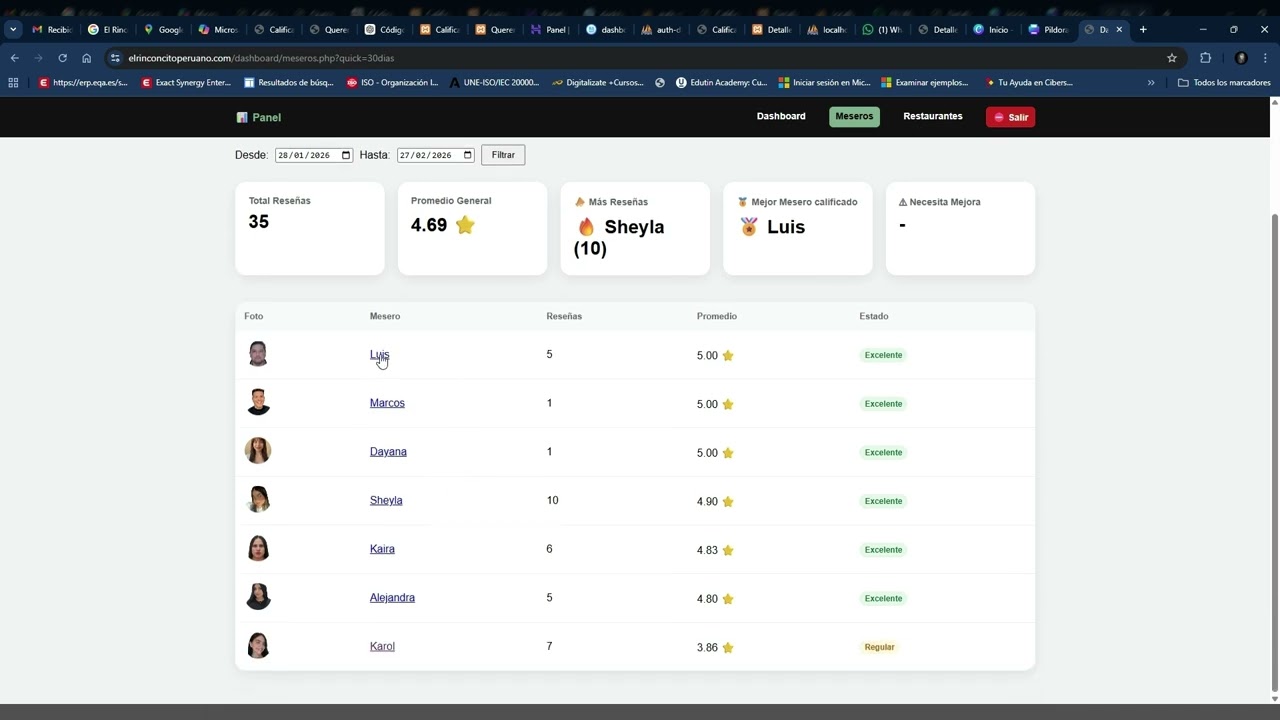Click Kaira's profile photo
The image size is (1280, 720).
pyautogui.click(x=258, y=548)
